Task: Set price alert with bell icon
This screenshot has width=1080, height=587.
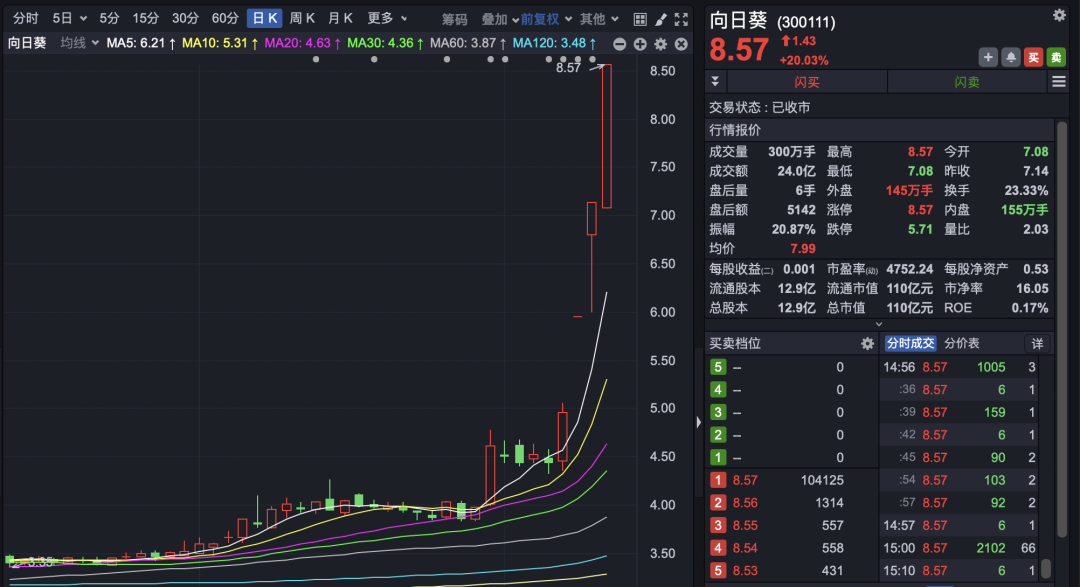Action: coord(1010,57)
